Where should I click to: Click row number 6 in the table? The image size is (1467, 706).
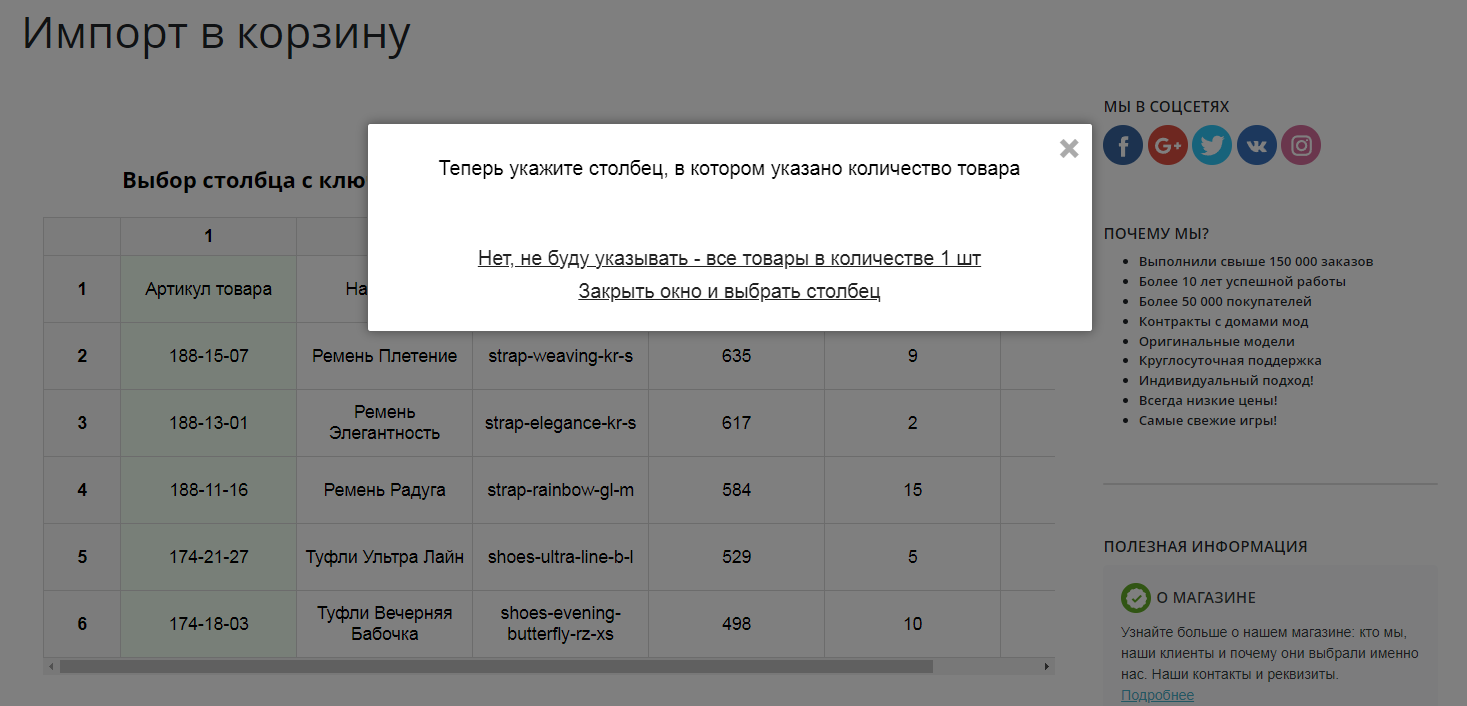pos(82,624)
